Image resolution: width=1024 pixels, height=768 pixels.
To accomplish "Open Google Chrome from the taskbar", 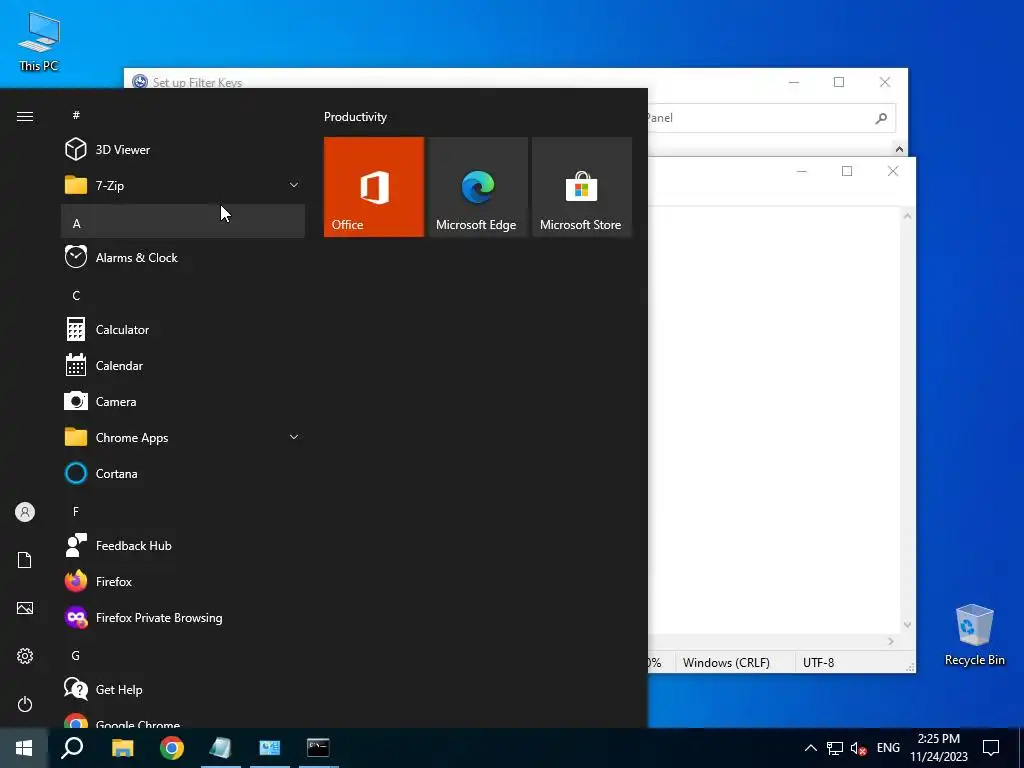I will [172, 748].
